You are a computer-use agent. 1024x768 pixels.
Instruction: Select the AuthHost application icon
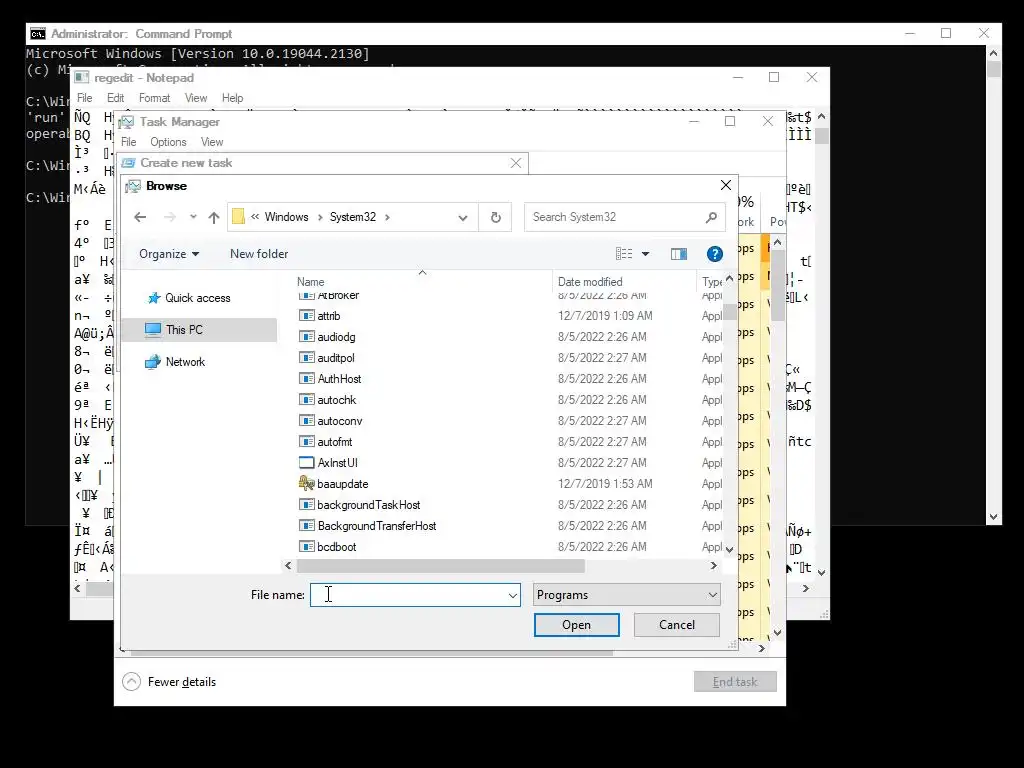pyautogui.click(x=306, y=379)
